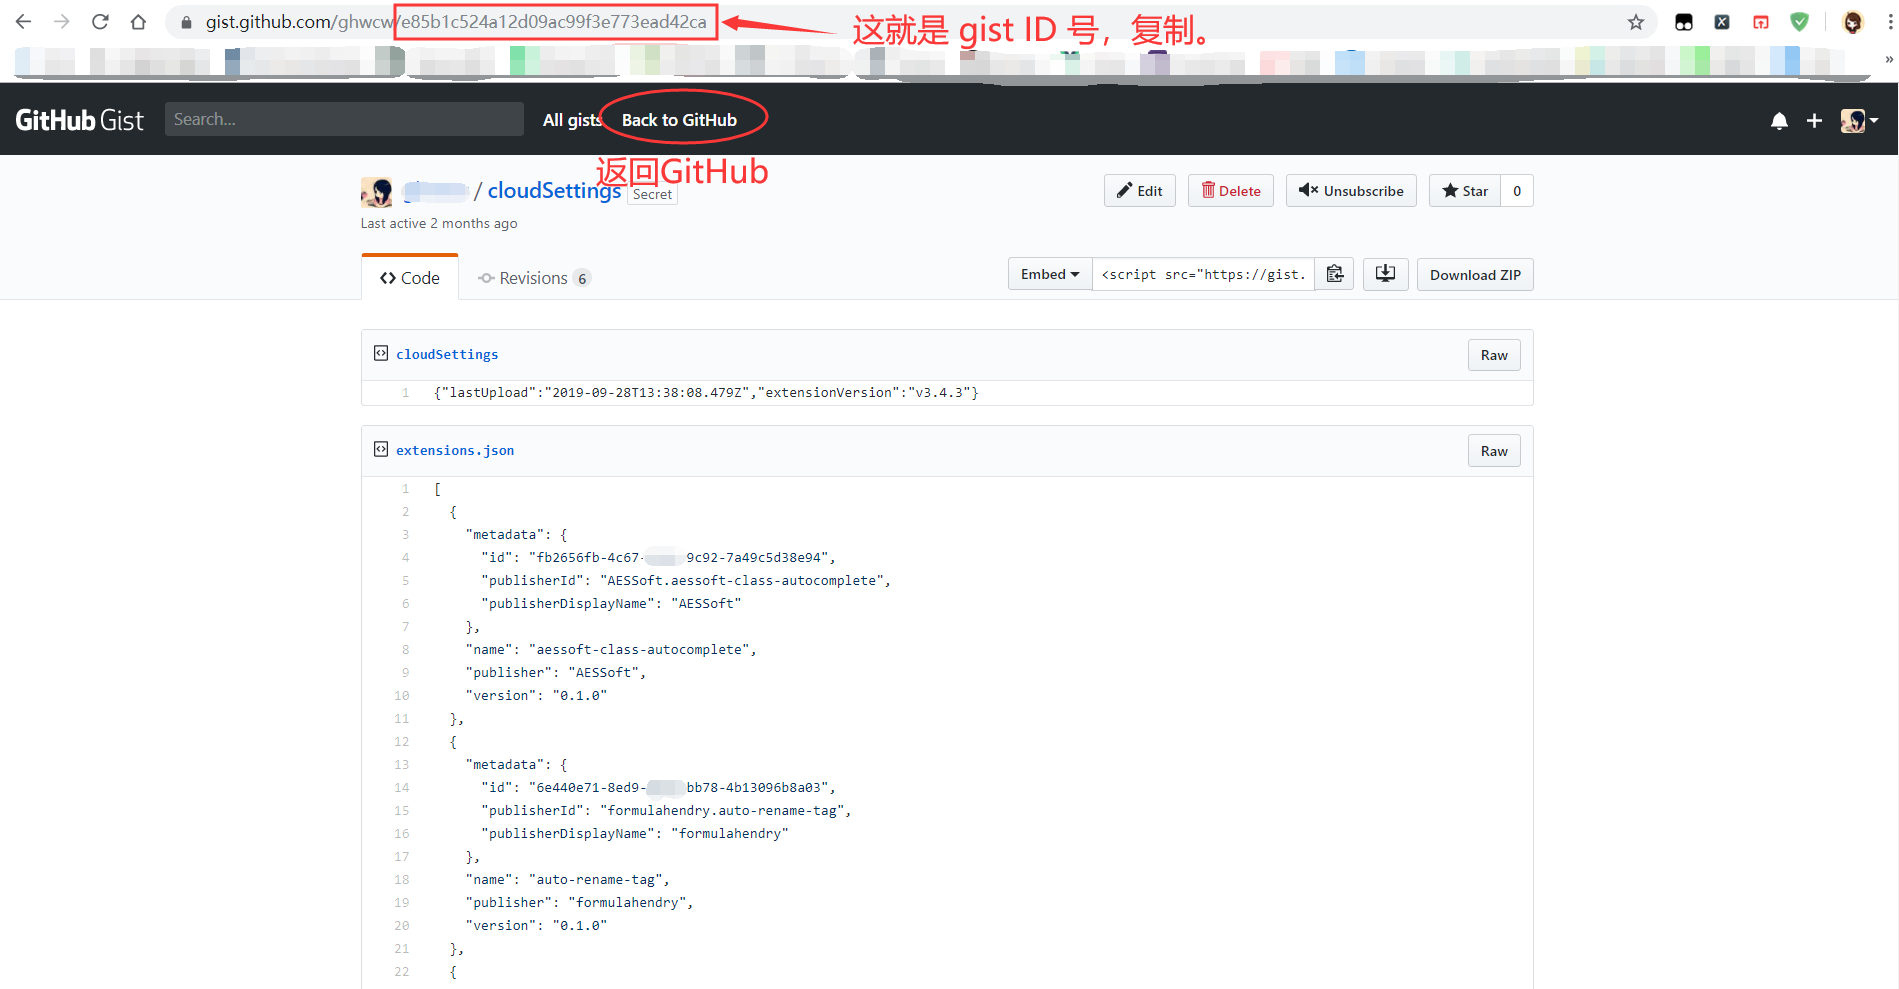Open user avatar dropdown menu

(x=1859, y=121)
